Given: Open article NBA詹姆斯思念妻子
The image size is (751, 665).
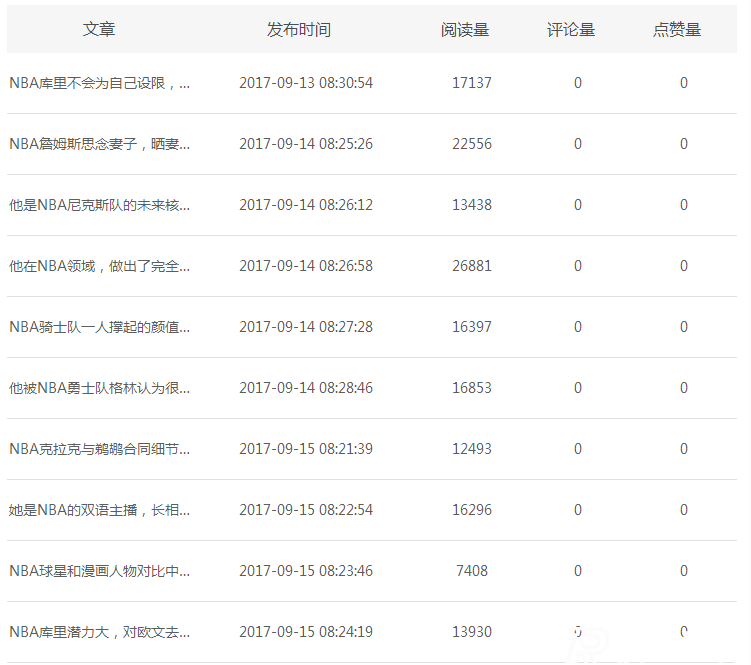Looking at the screenshot, I should [99, 144].
